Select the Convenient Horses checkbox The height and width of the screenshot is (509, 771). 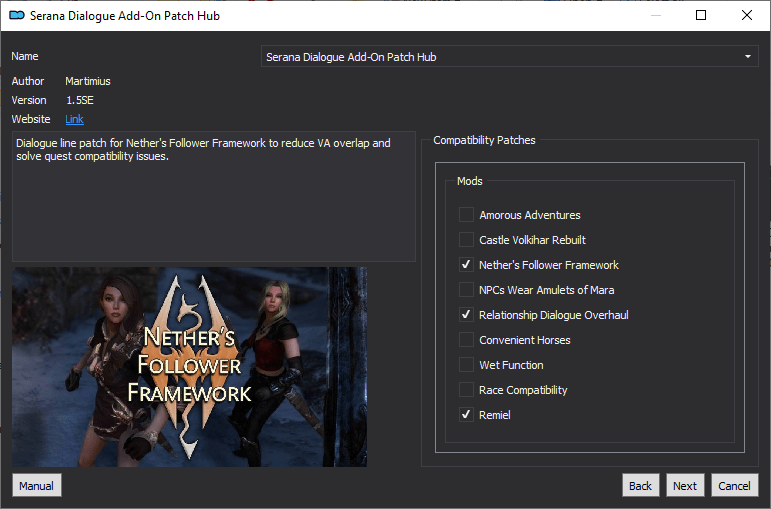466,340
